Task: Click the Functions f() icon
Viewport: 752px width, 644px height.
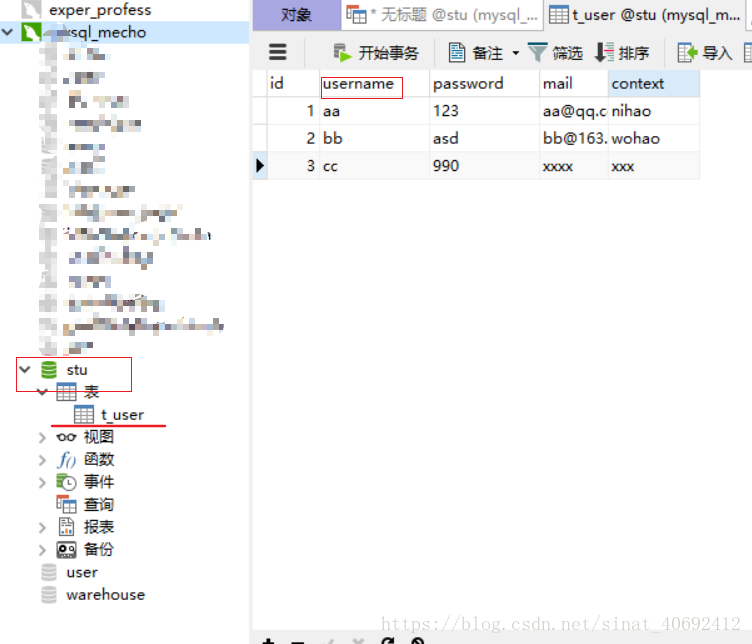Action: coord(66,460)
